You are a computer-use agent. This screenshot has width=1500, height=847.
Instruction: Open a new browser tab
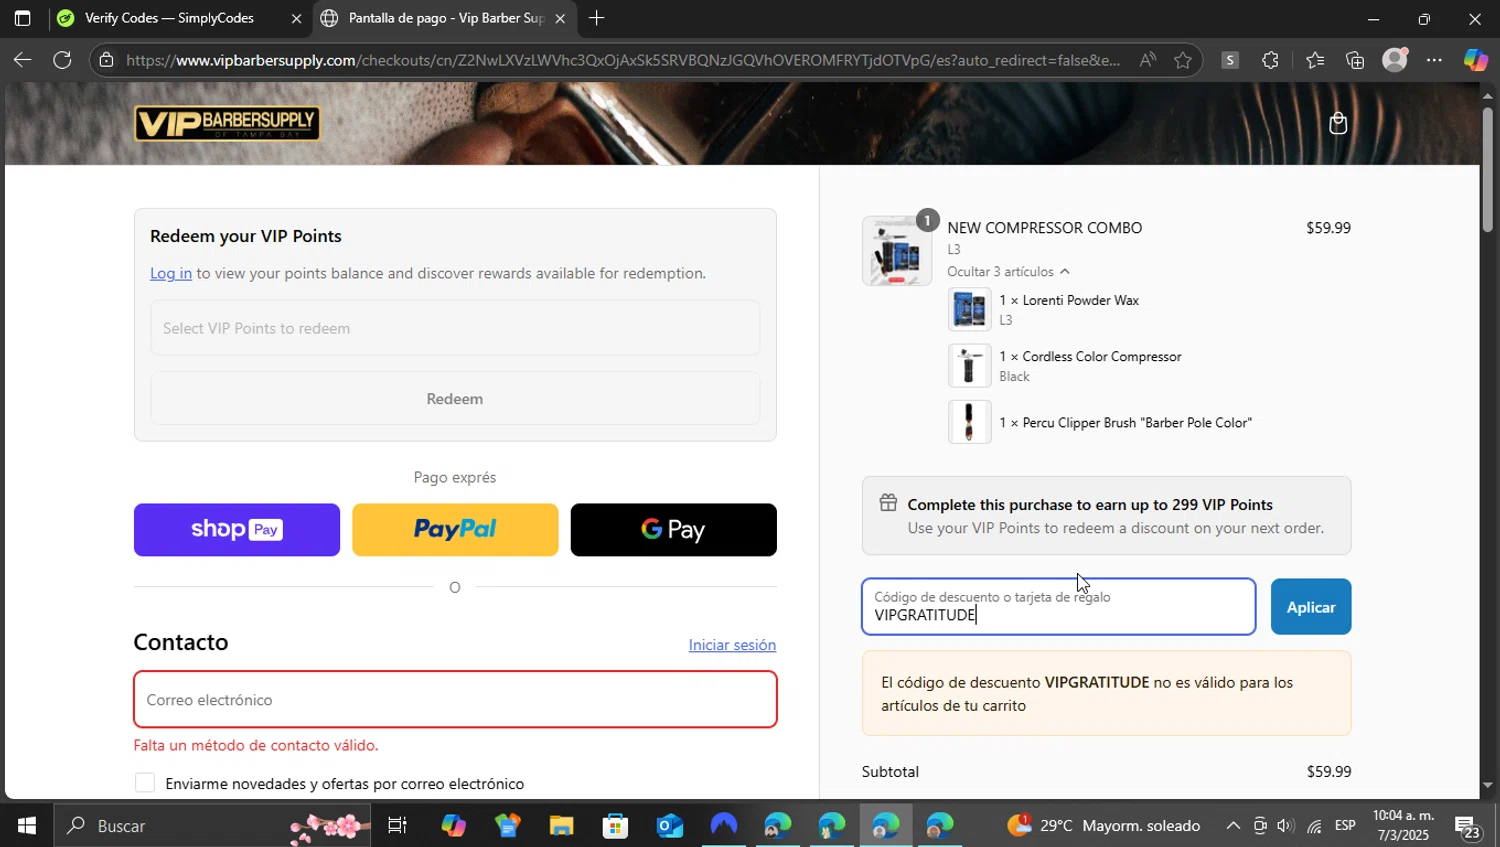[596, 18]
